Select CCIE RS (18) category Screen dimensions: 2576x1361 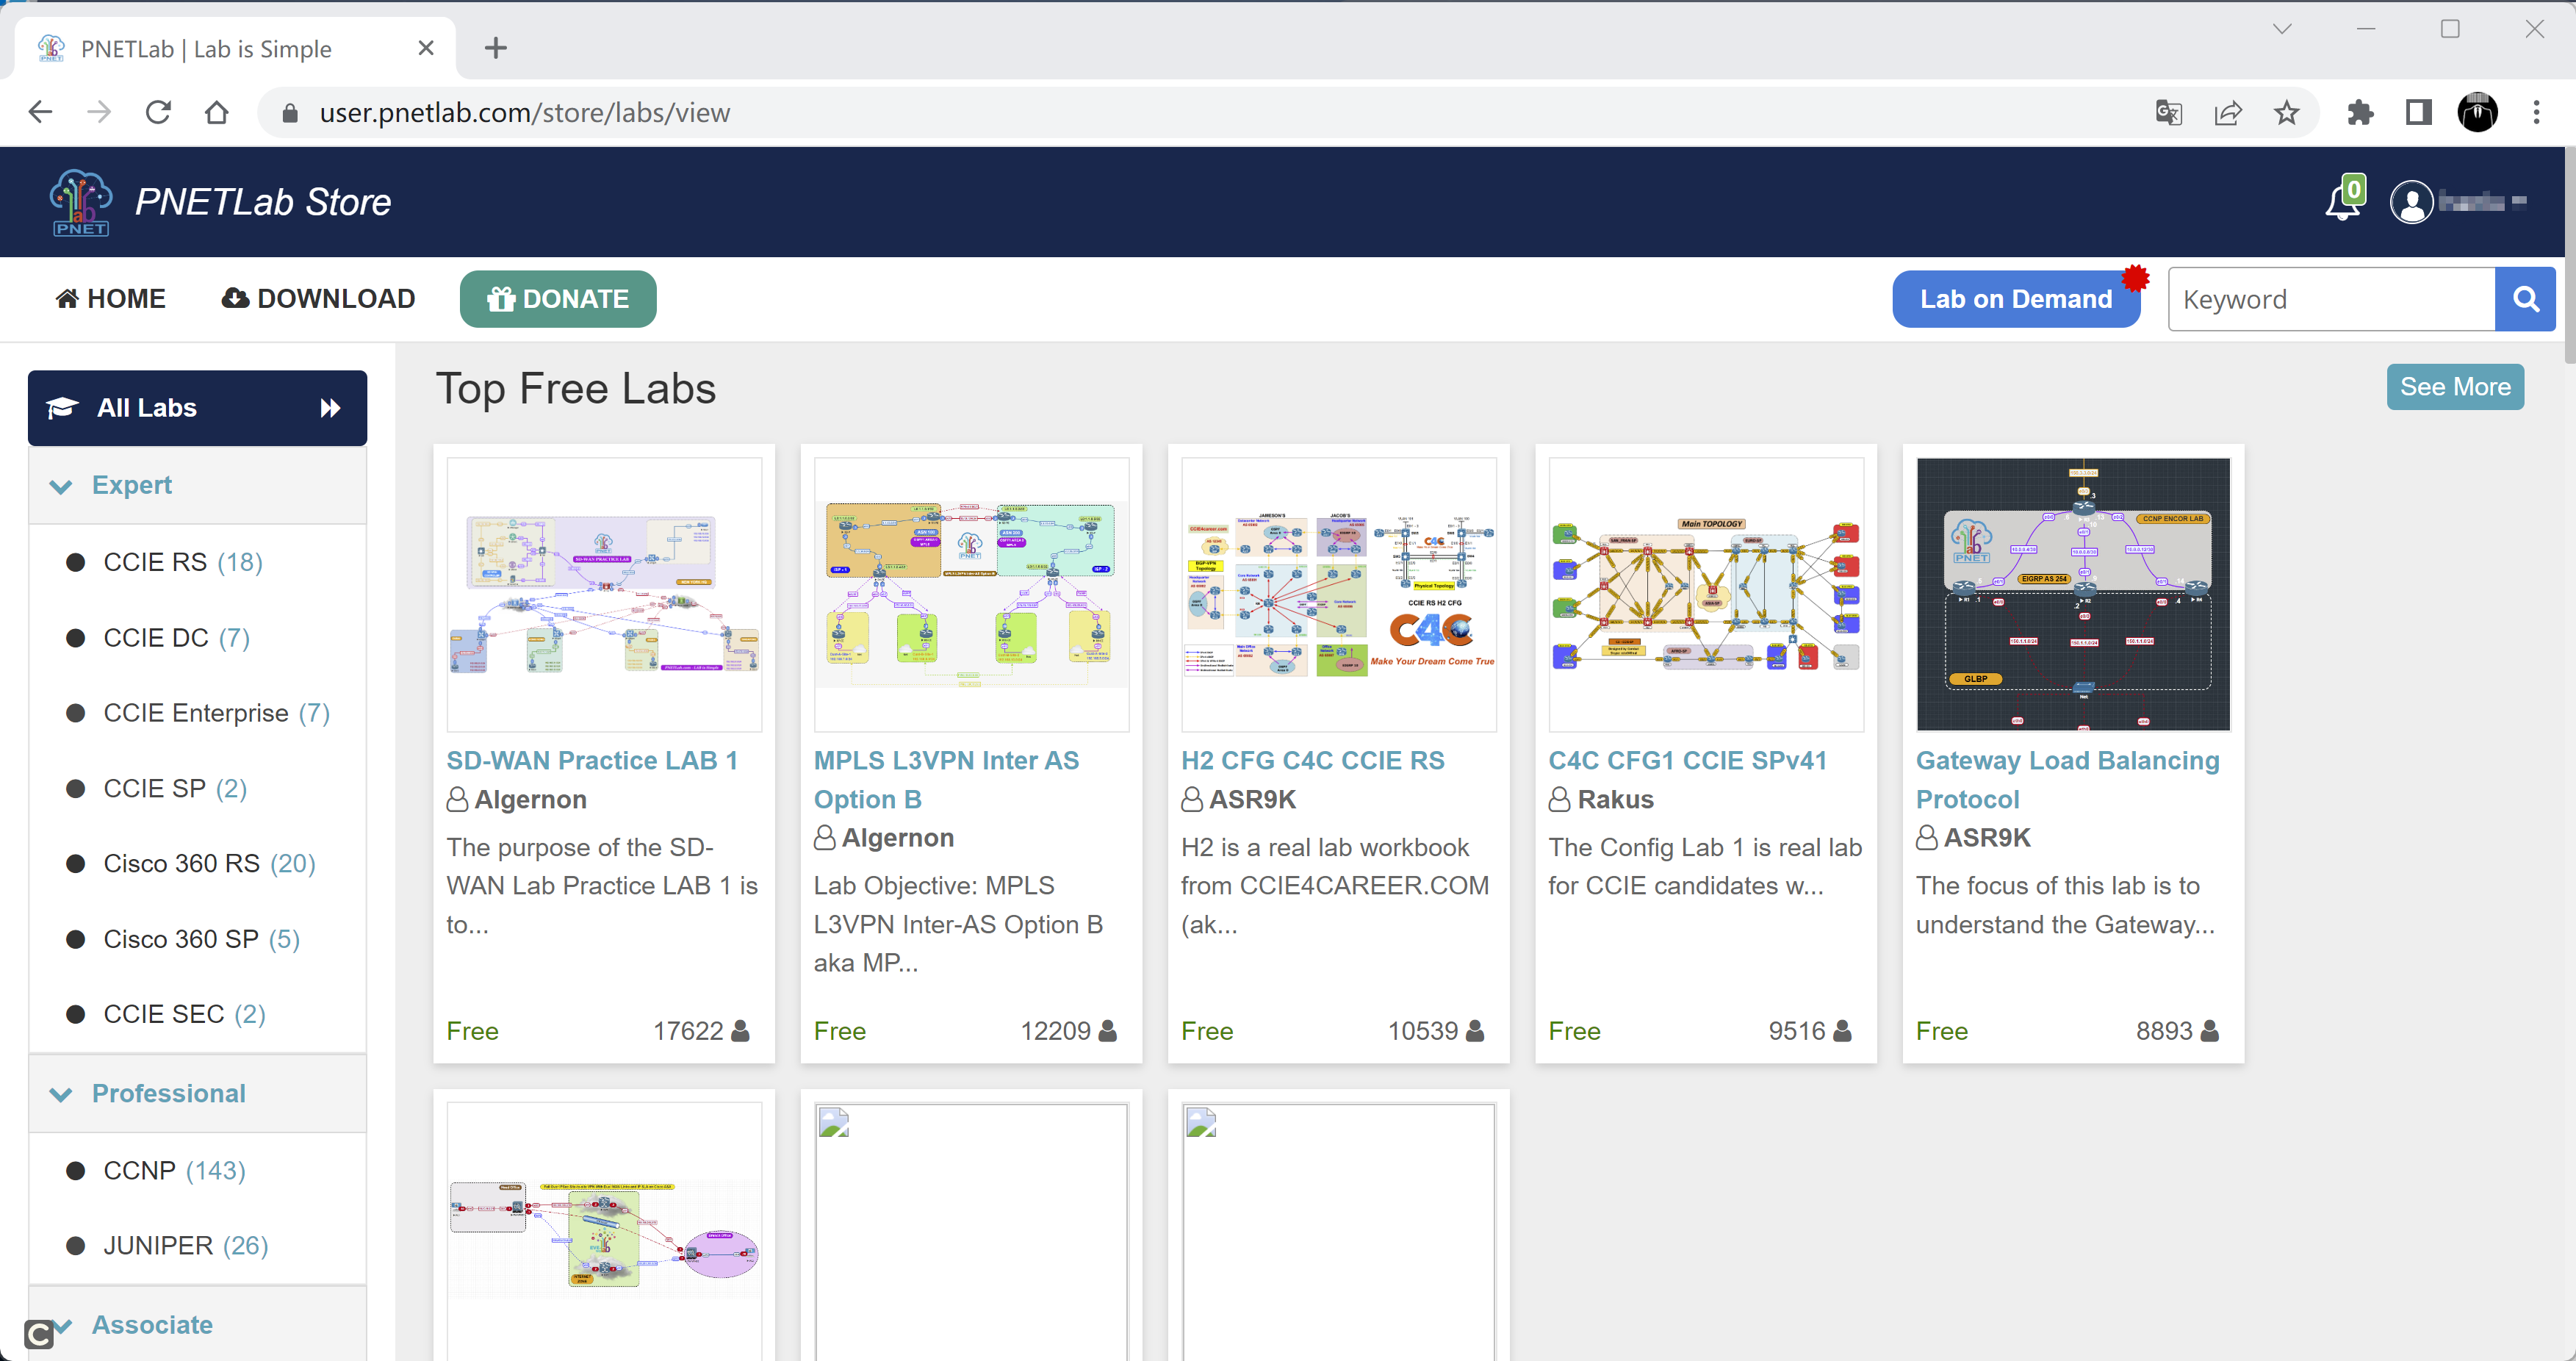183,562
